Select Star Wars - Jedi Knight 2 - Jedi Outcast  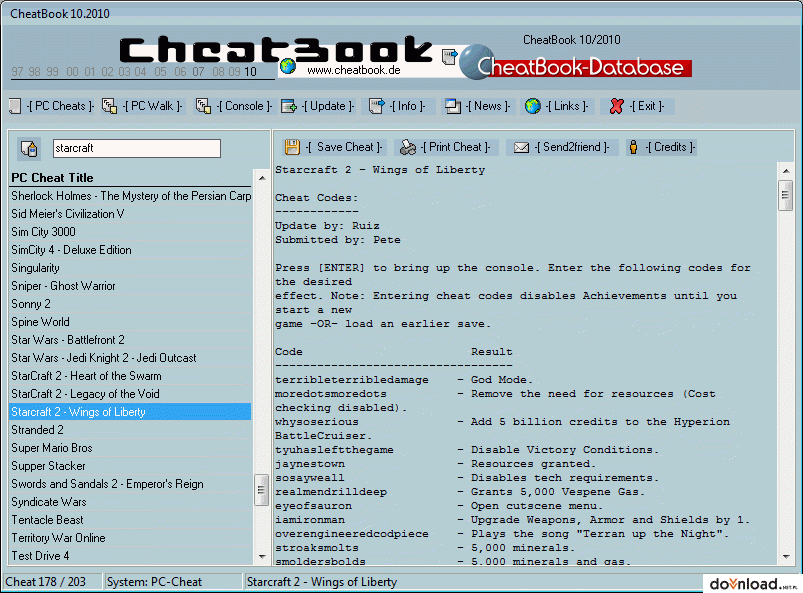pyautogui.click(x=131, y=358)
